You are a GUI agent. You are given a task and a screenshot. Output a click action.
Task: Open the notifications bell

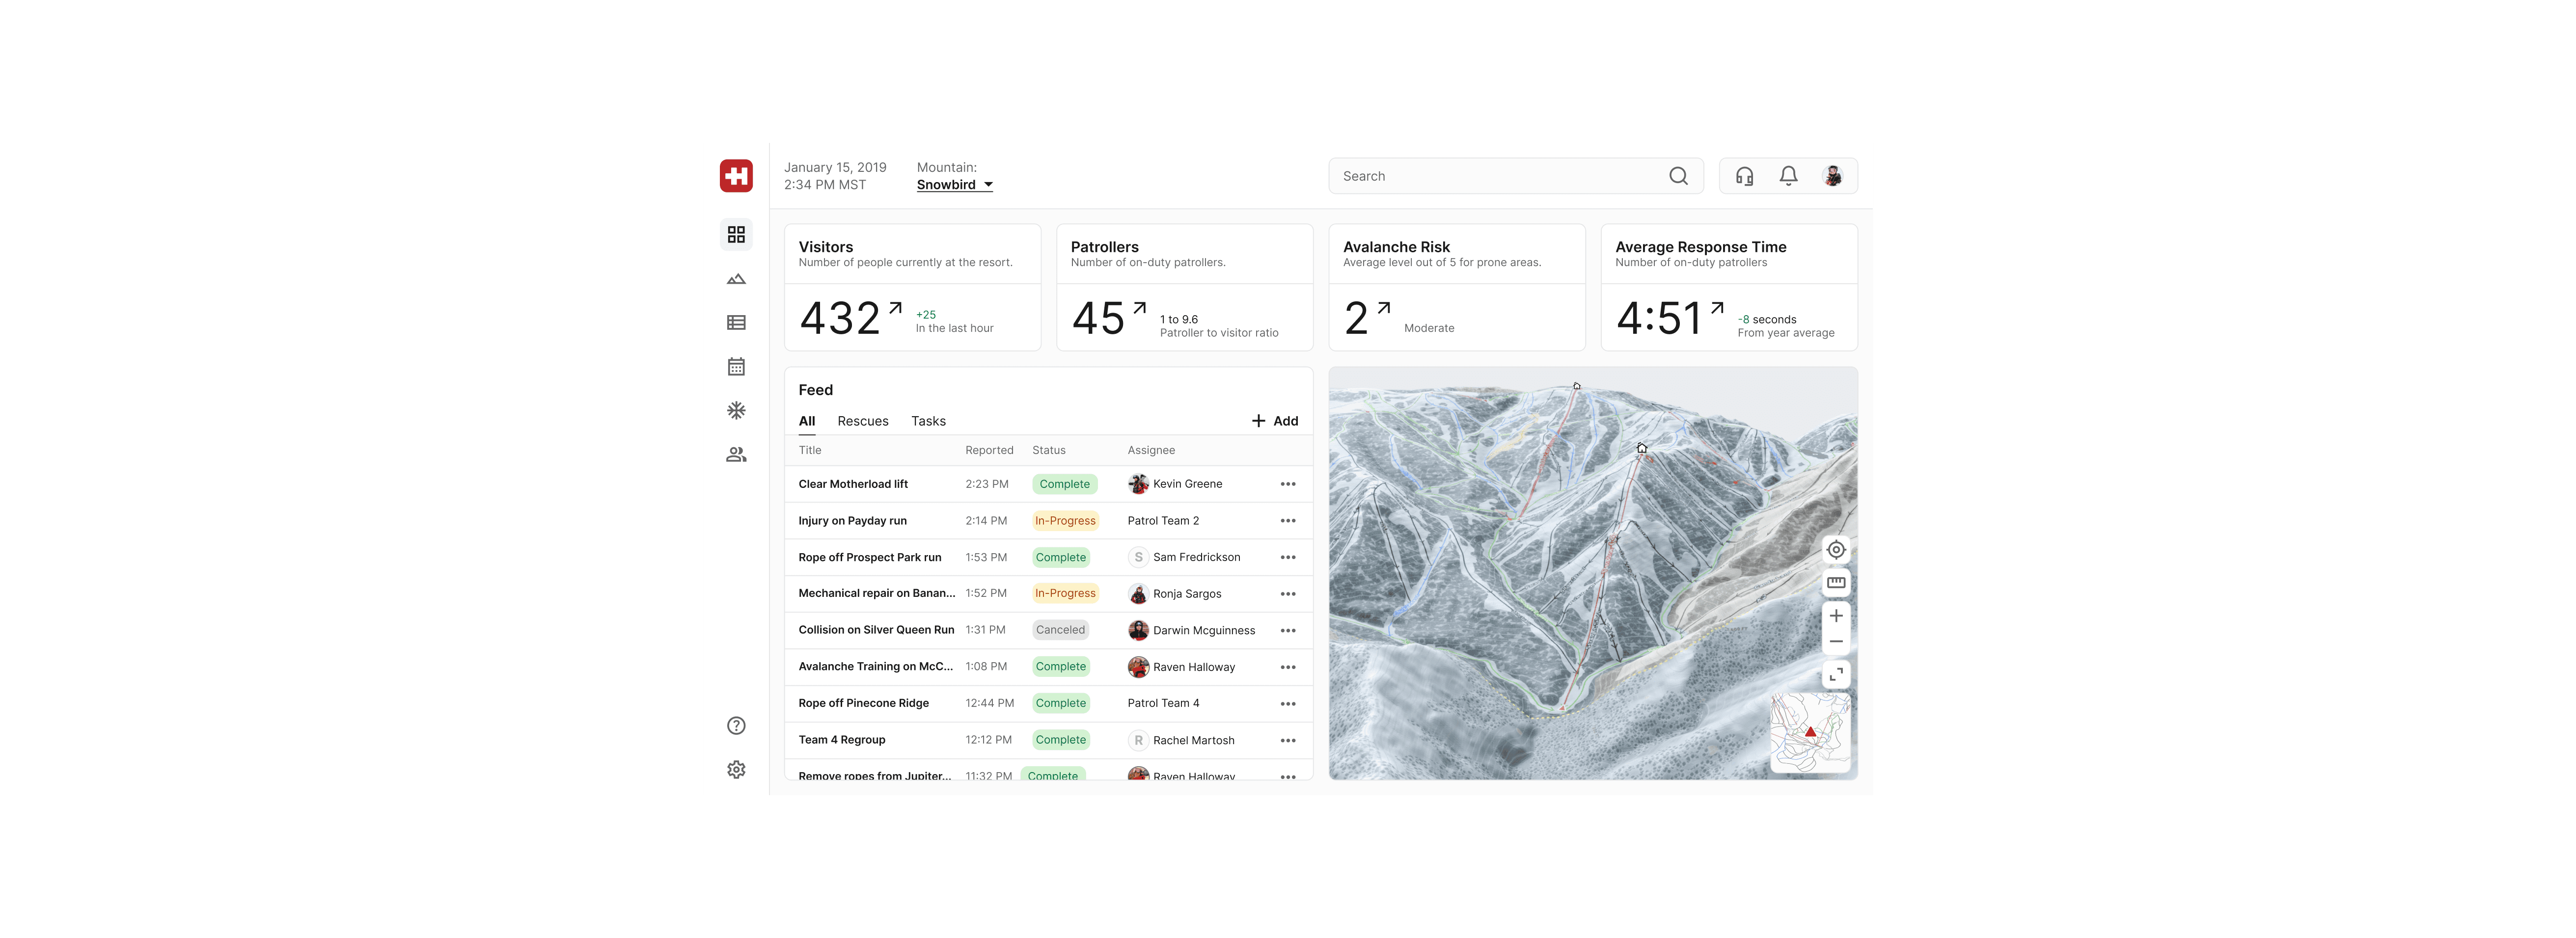click(x=1788, y=176)
